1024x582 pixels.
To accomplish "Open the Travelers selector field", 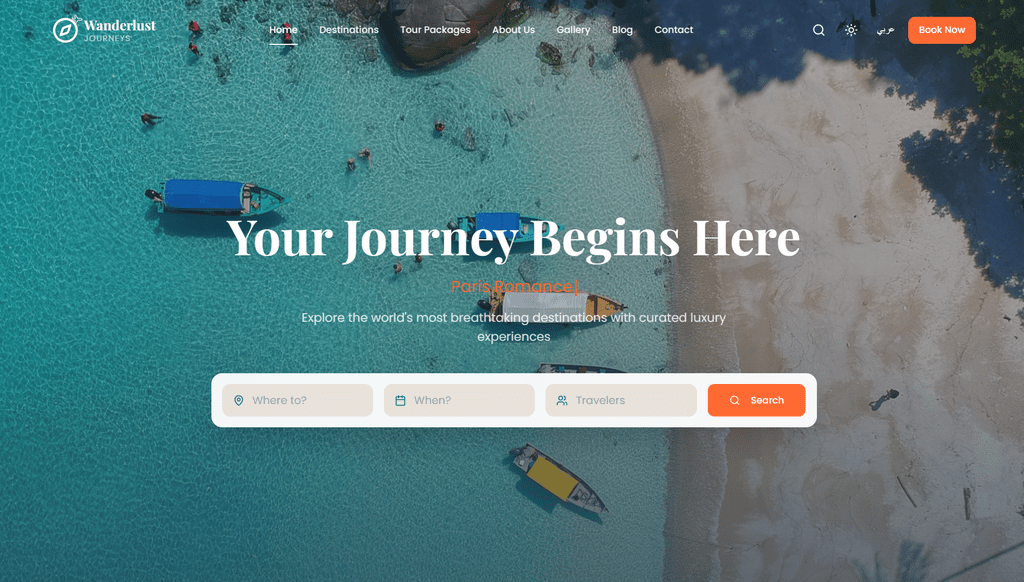I will (x=621, y=400).
